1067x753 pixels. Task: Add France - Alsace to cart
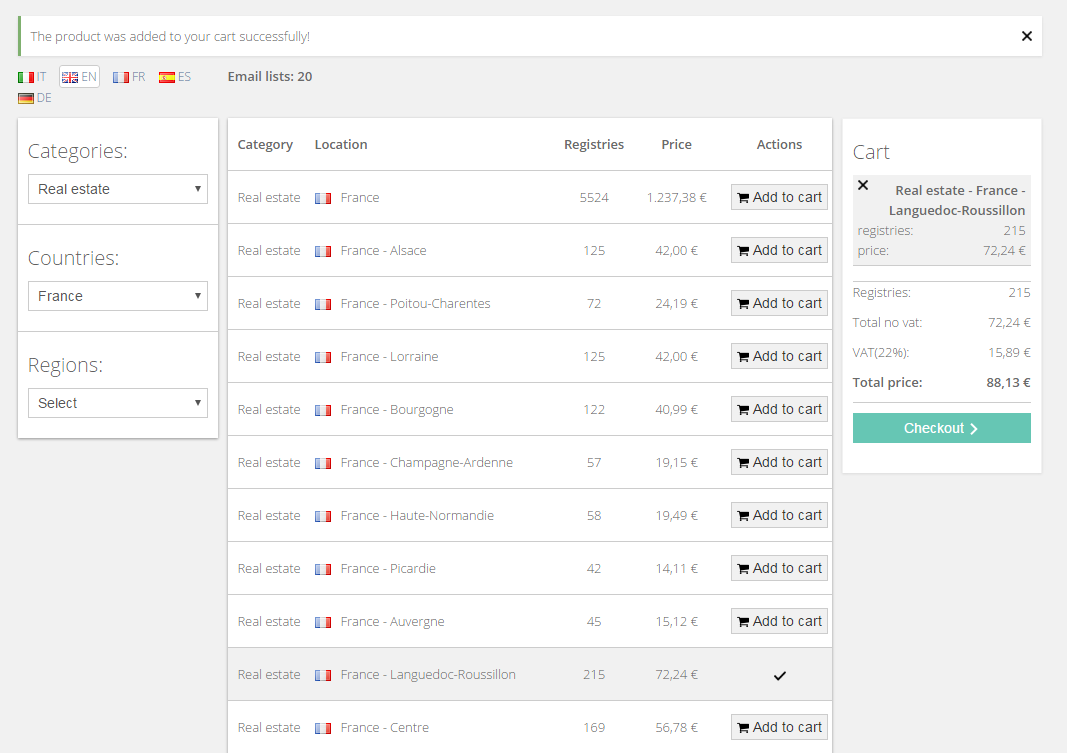click(x=779, y=250)
